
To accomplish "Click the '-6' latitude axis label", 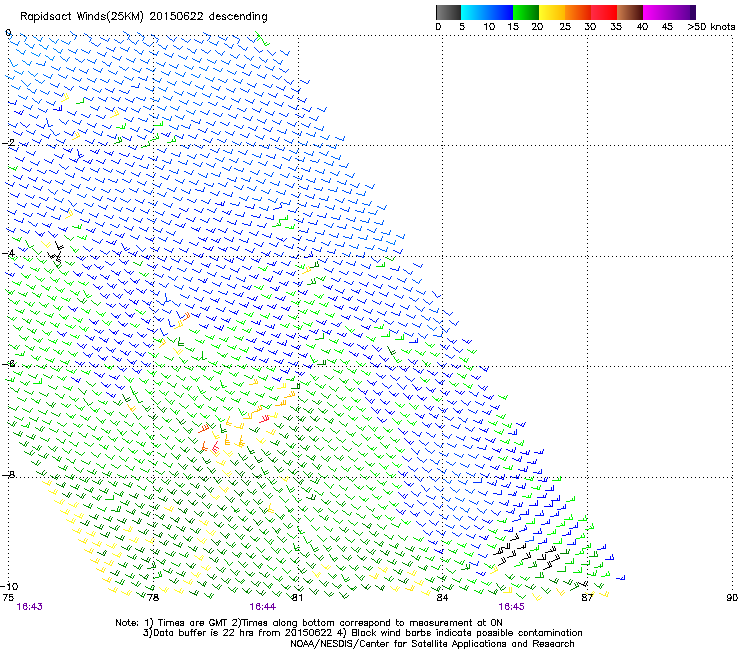I will pyautogui.click(x=8, y=363).
